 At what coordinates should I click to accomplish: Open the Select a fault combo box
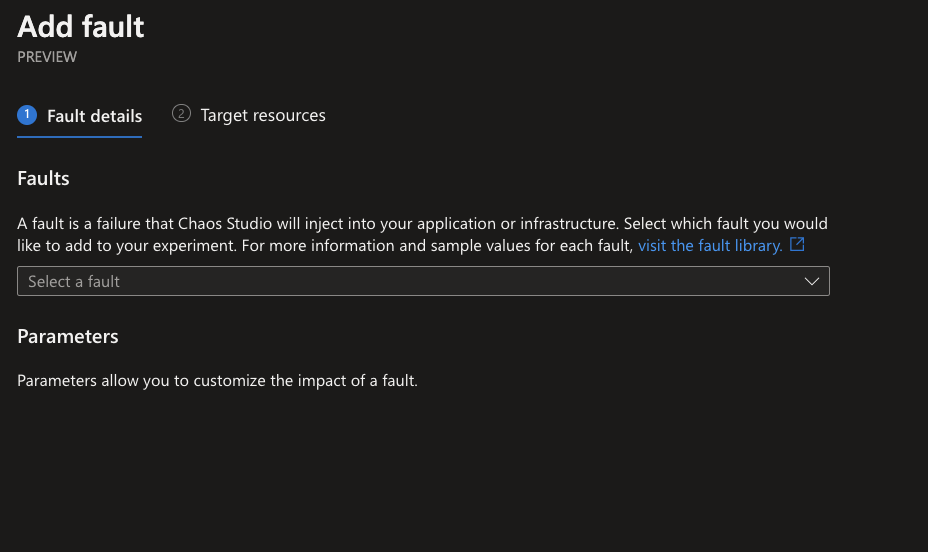click(423, 281)
